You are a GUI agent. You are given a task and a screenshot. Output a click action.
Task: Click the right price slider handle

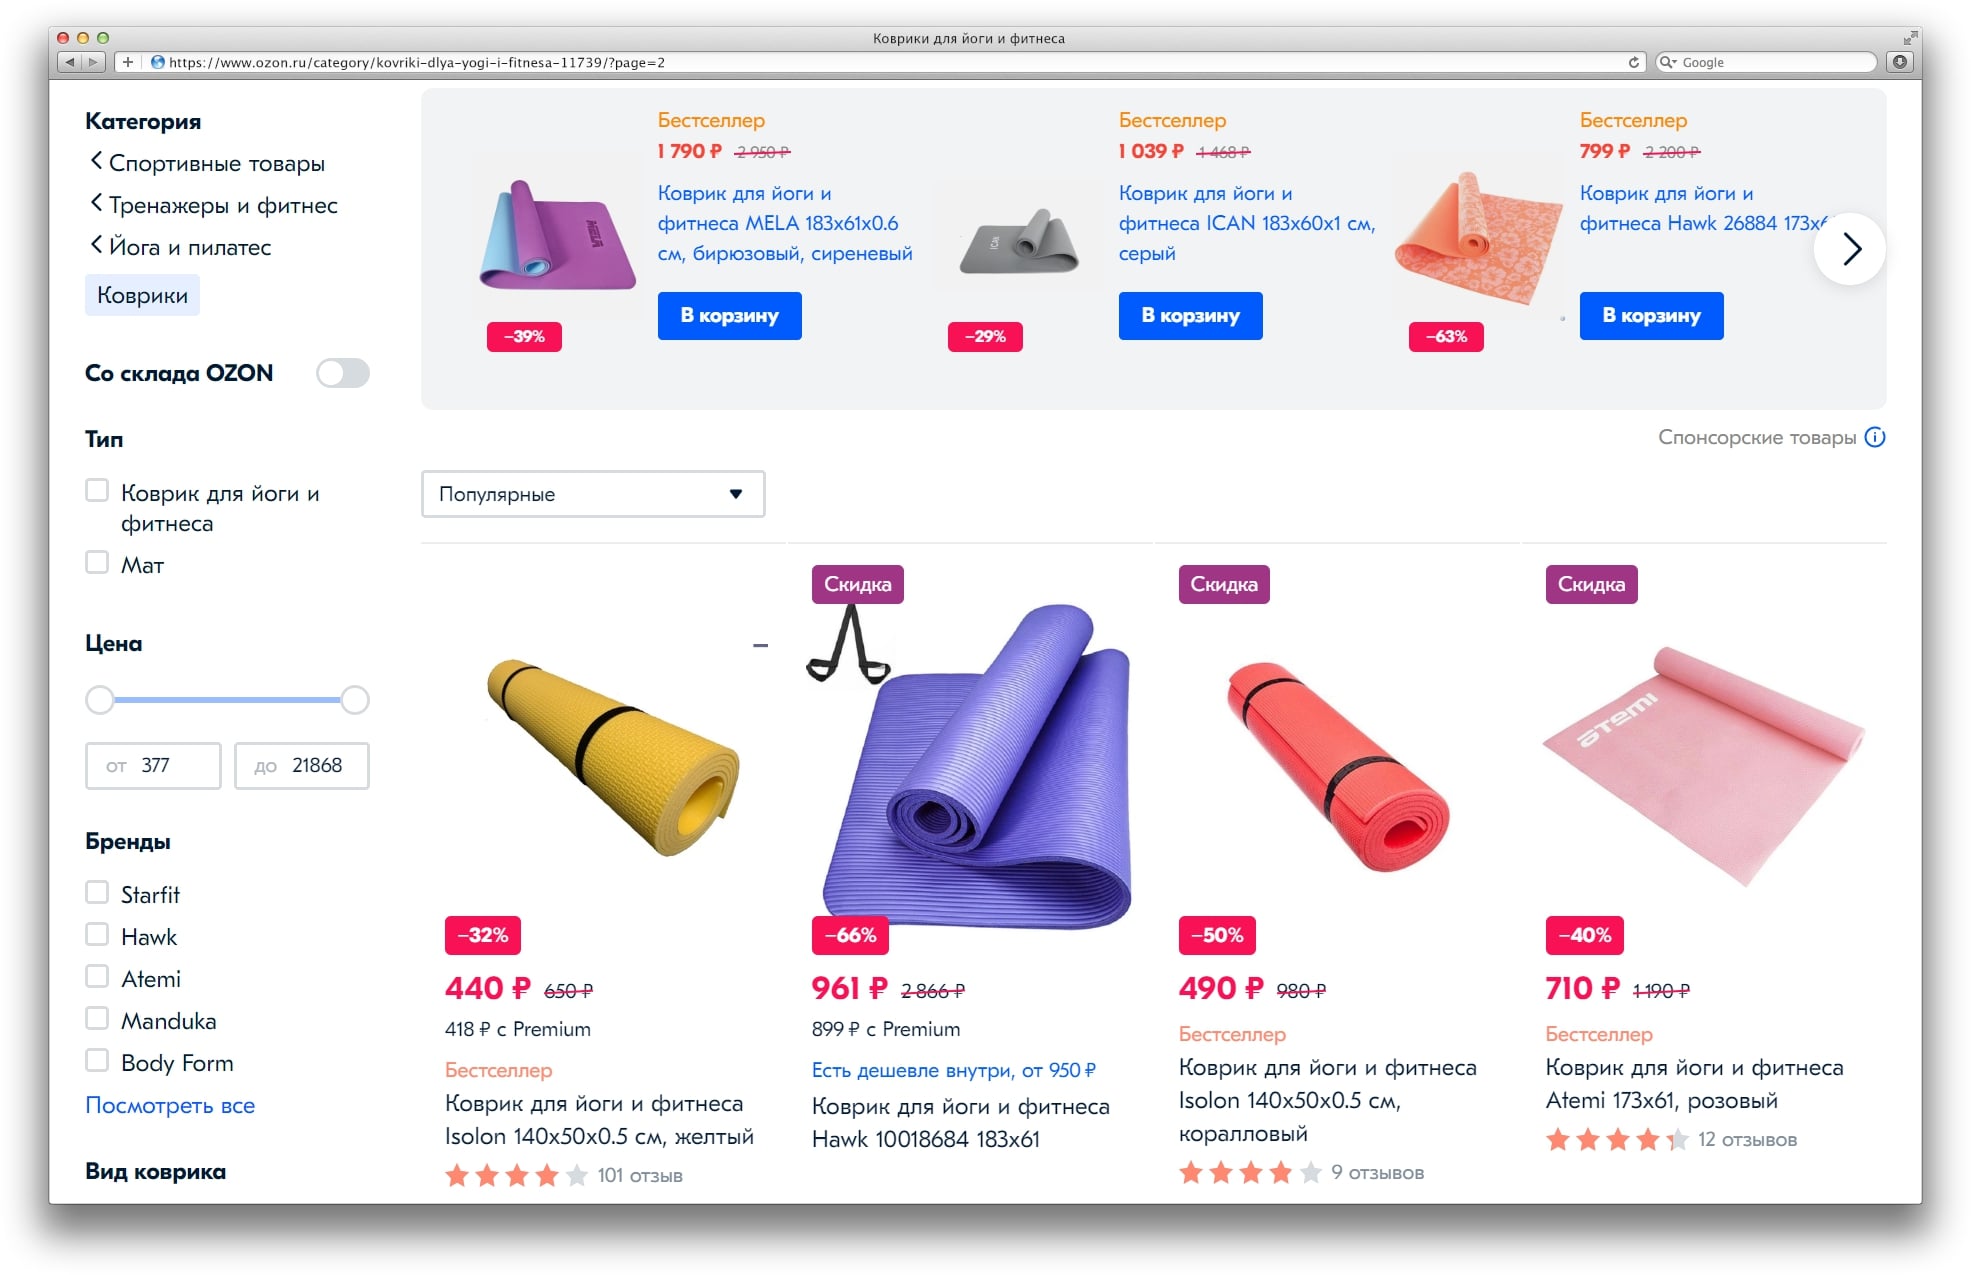coord(355,700)
